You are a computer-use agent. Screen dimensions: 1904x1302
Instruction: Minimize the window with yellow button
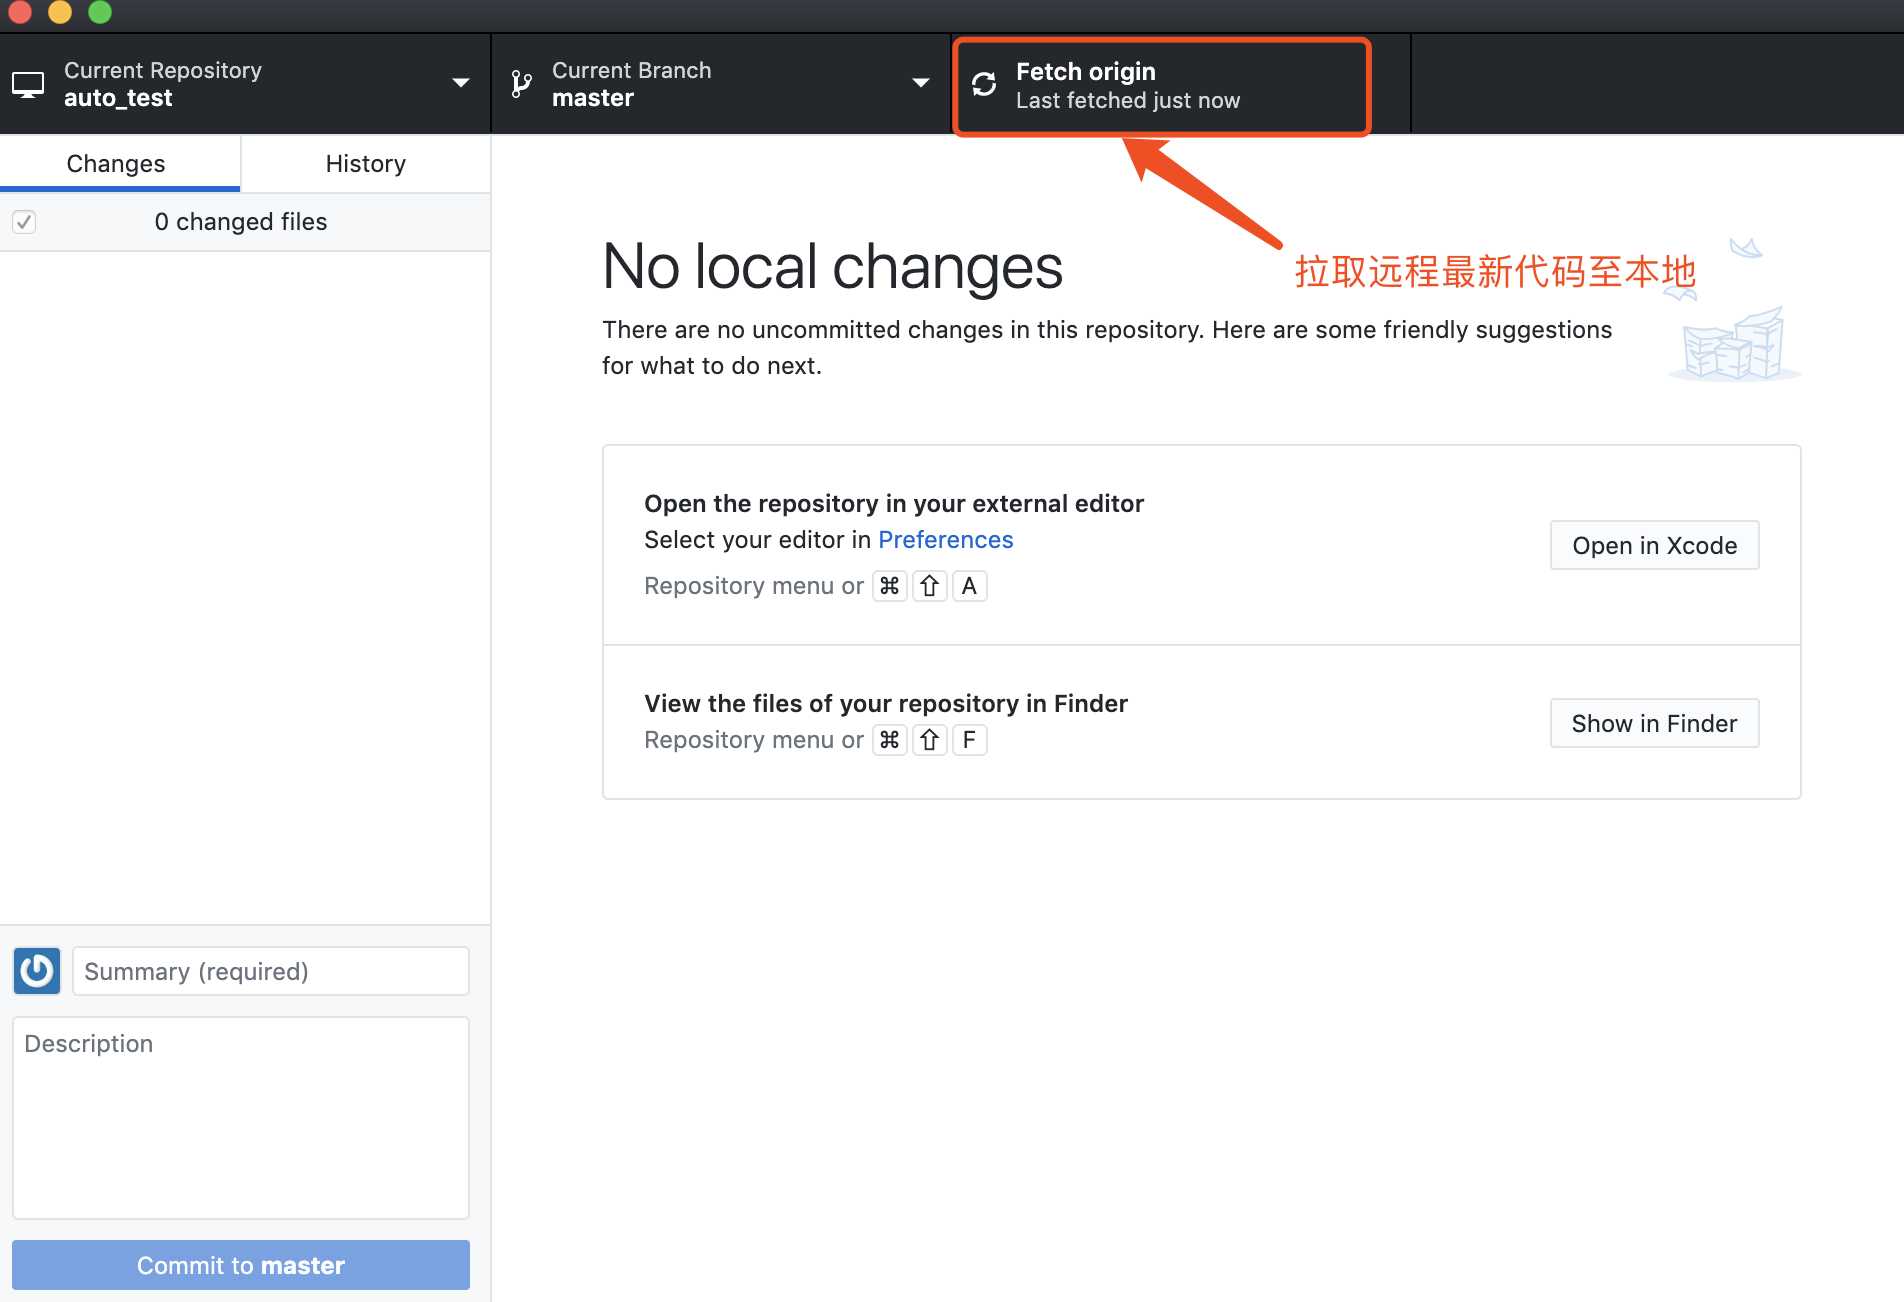[x=60, y=11]
